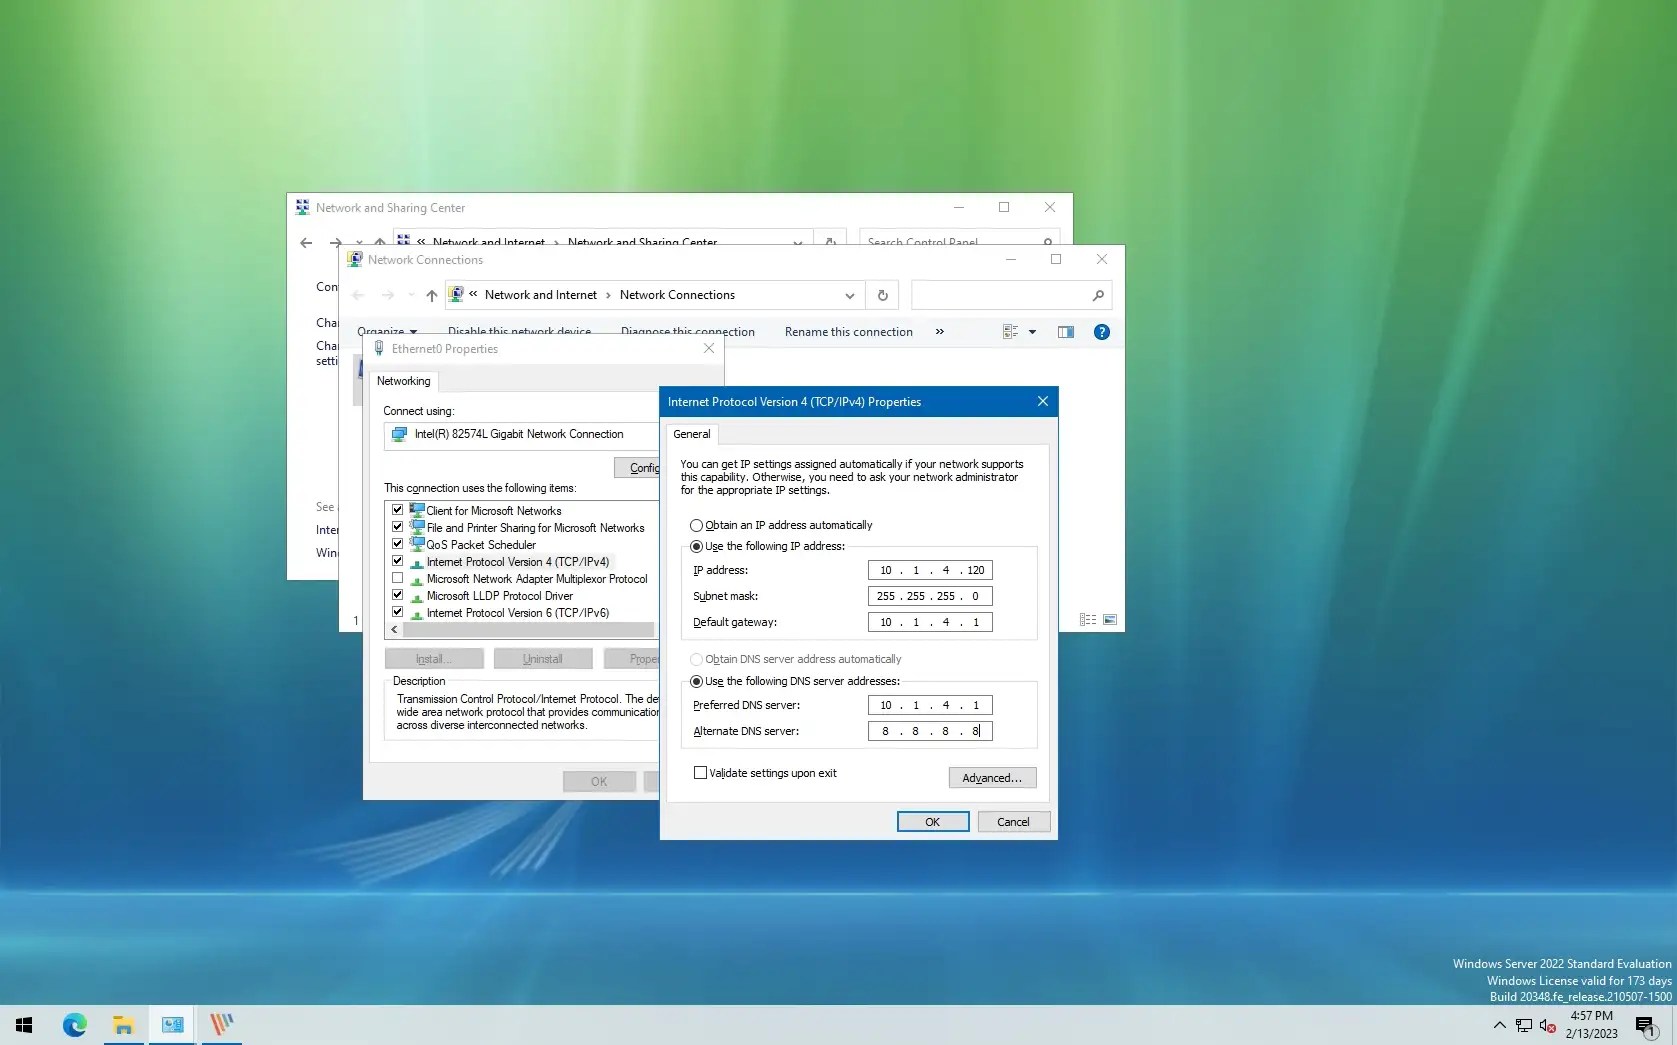Click the Advanced button

(x=991, y=777)
